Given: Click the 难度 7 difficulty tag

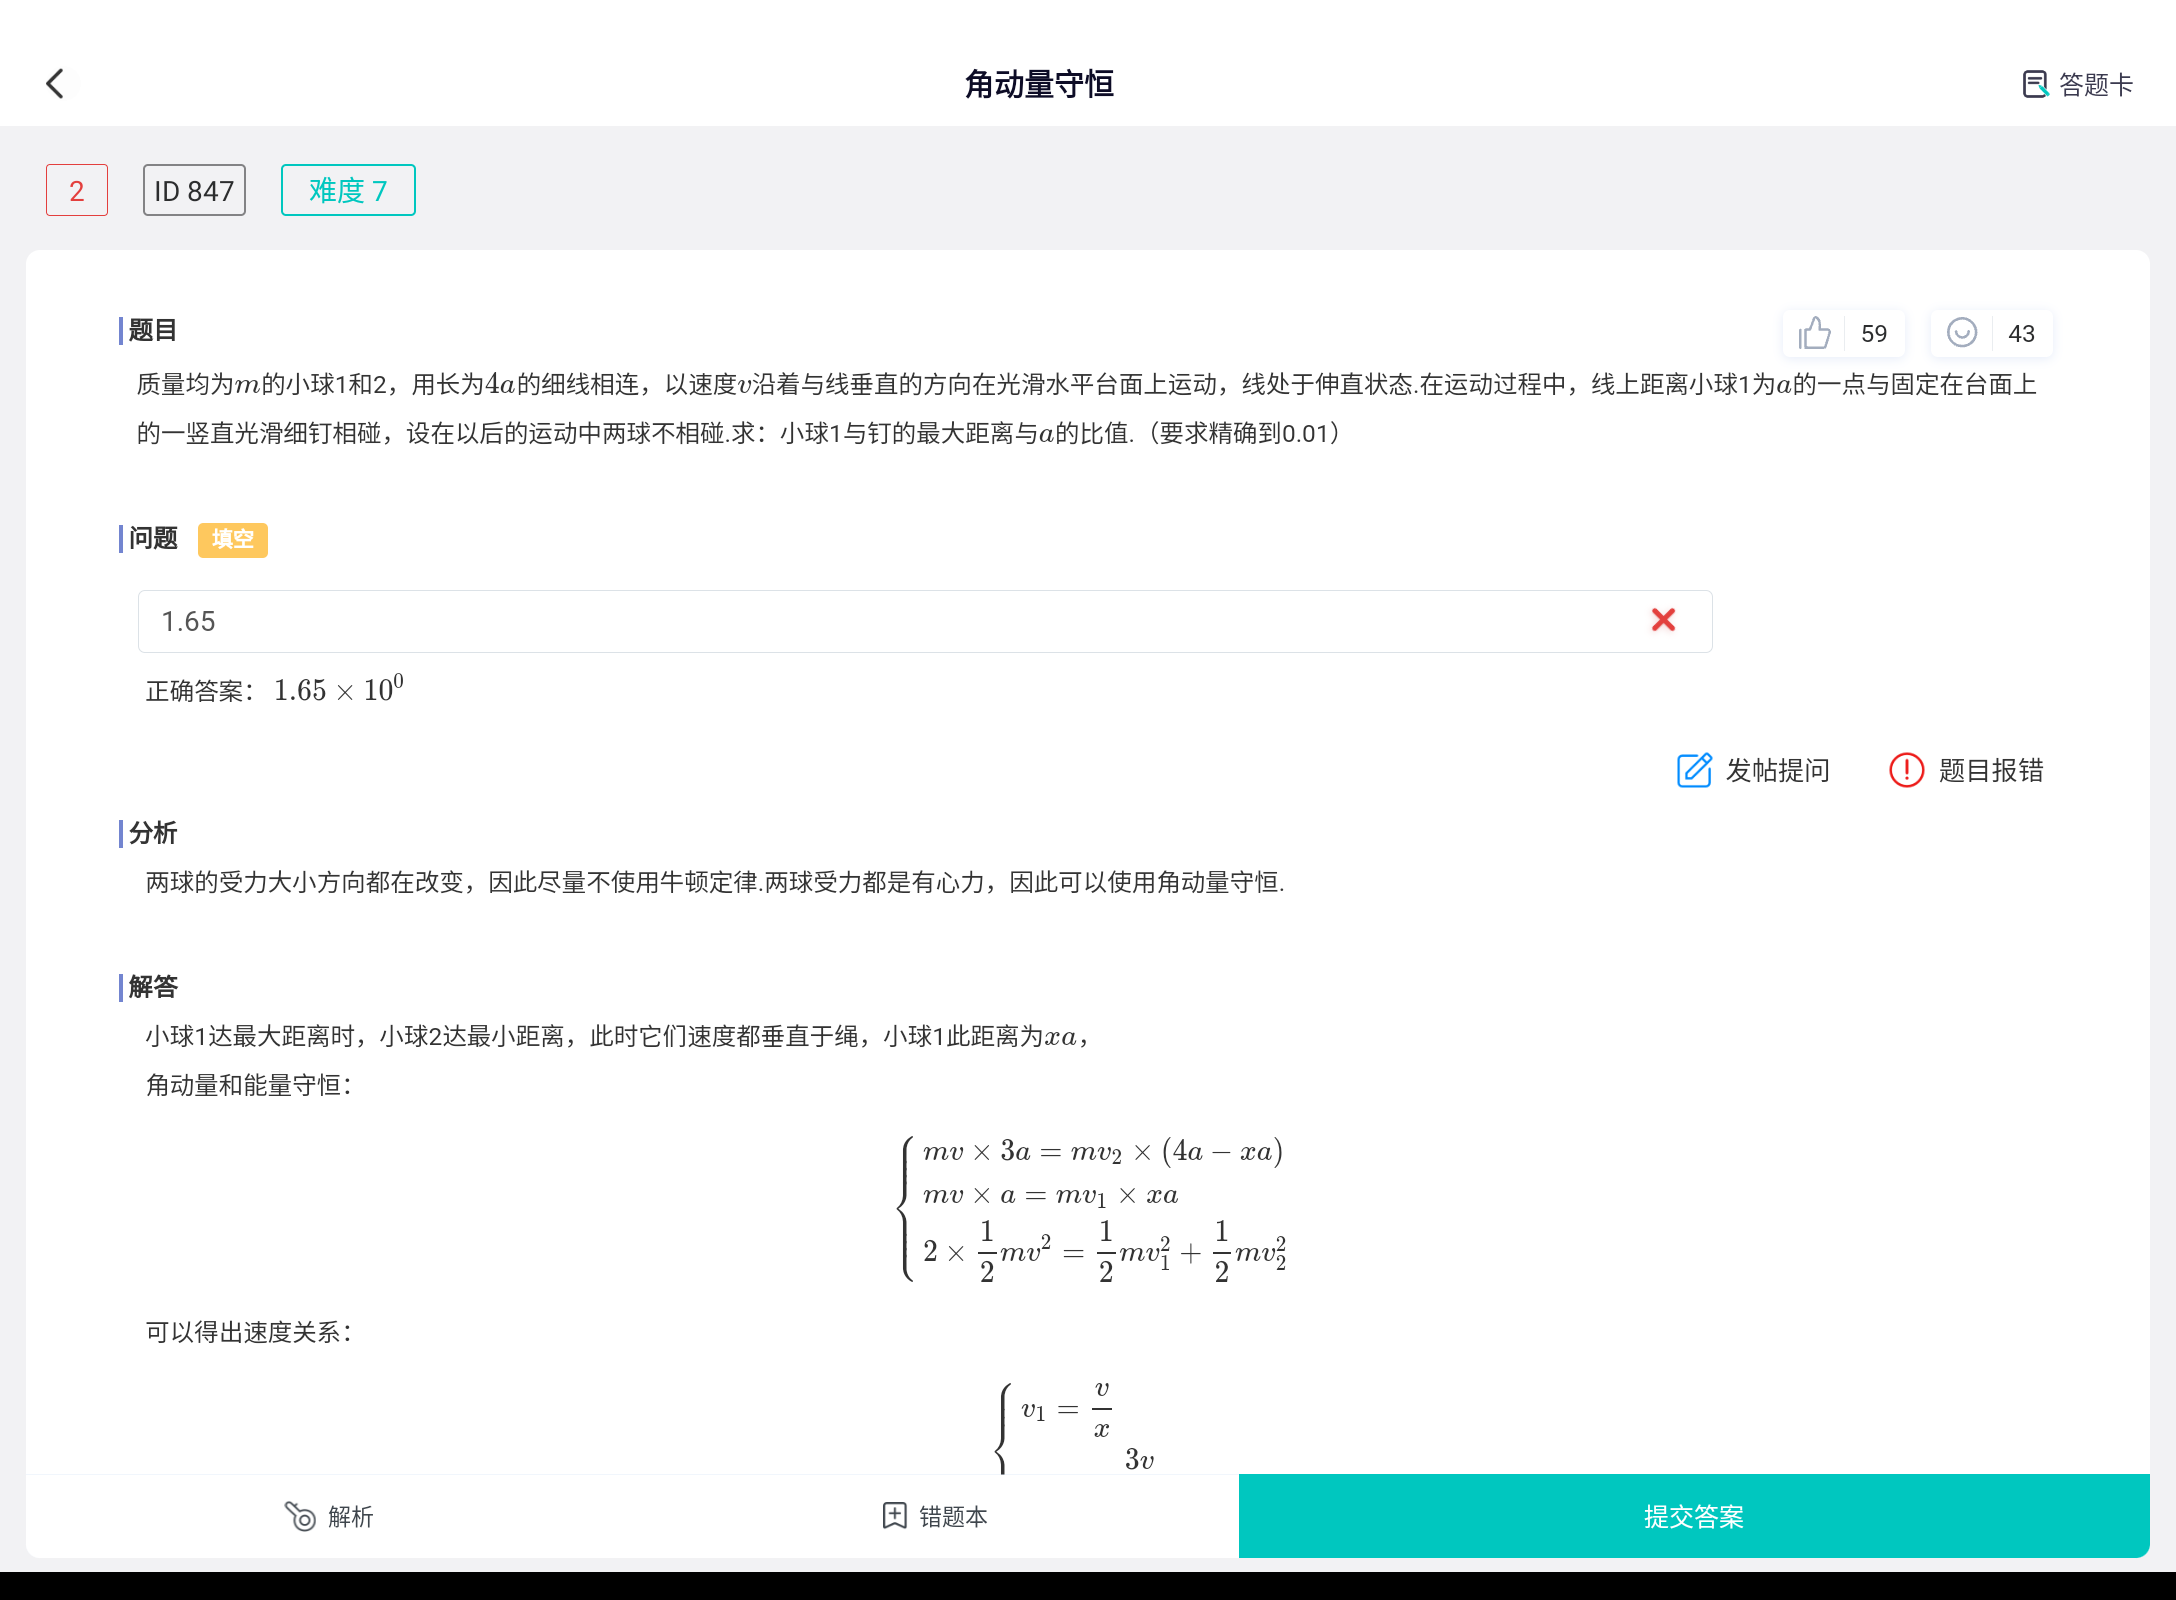Looking at the screenshot, I should click(348, 190).
